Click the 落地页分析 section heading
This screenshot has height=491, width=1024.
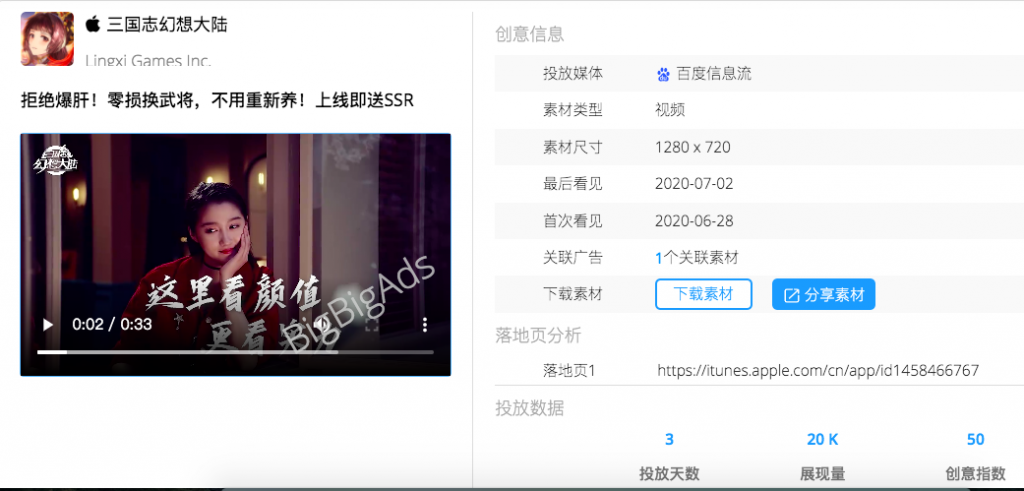pos(538,336)
